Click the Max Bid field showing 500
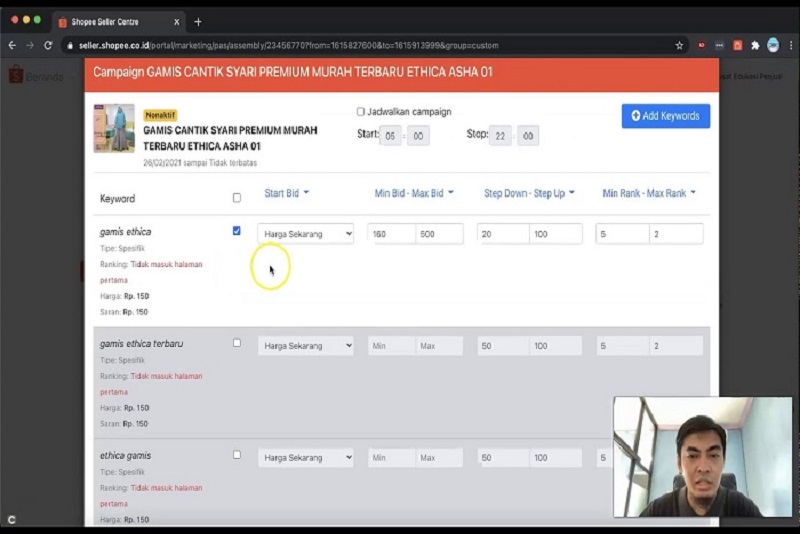The width and height of the screenshot is (800, 534). [440, 234]
